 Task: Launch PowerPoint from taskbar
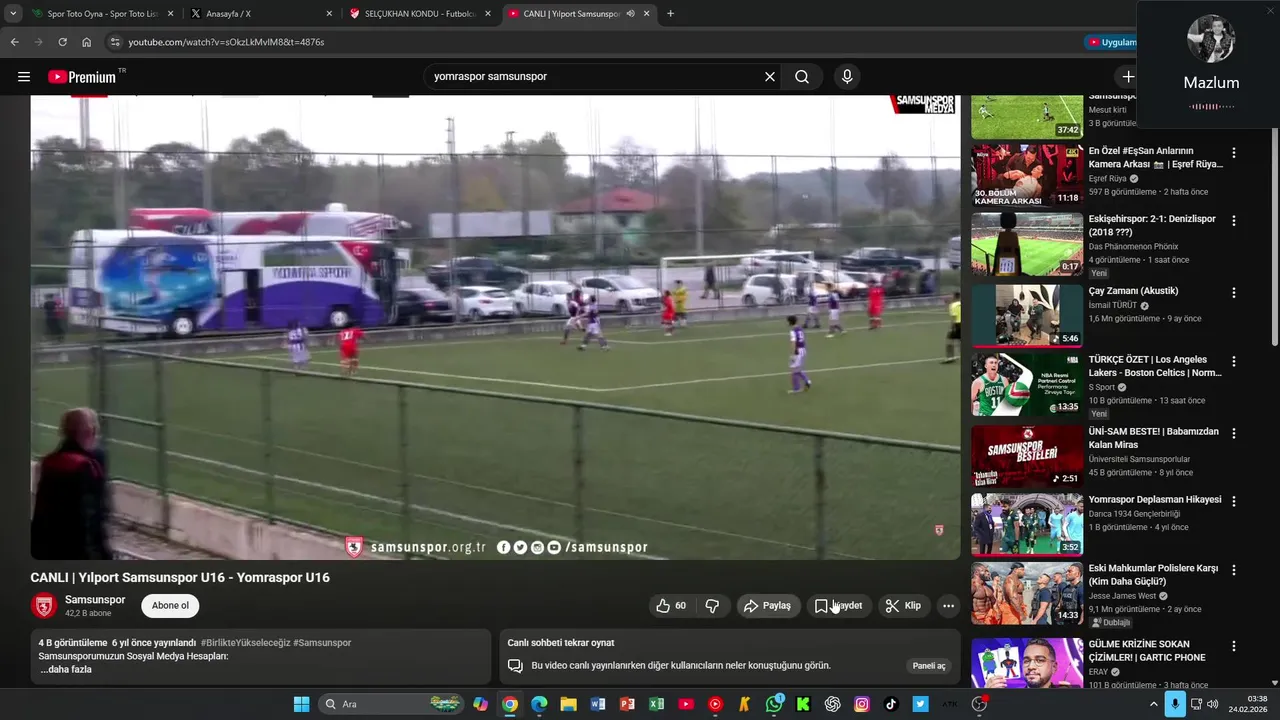point(627,704)
